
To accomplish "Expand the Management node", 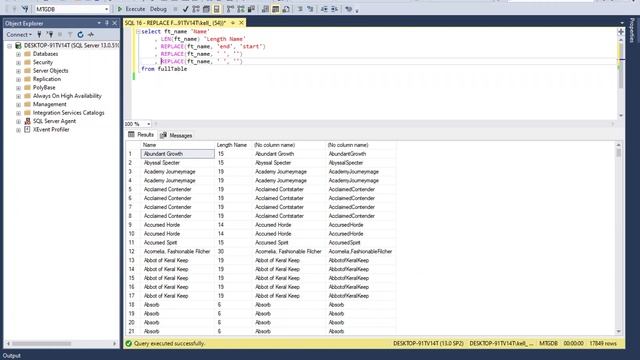I will [x=18, y=104].
